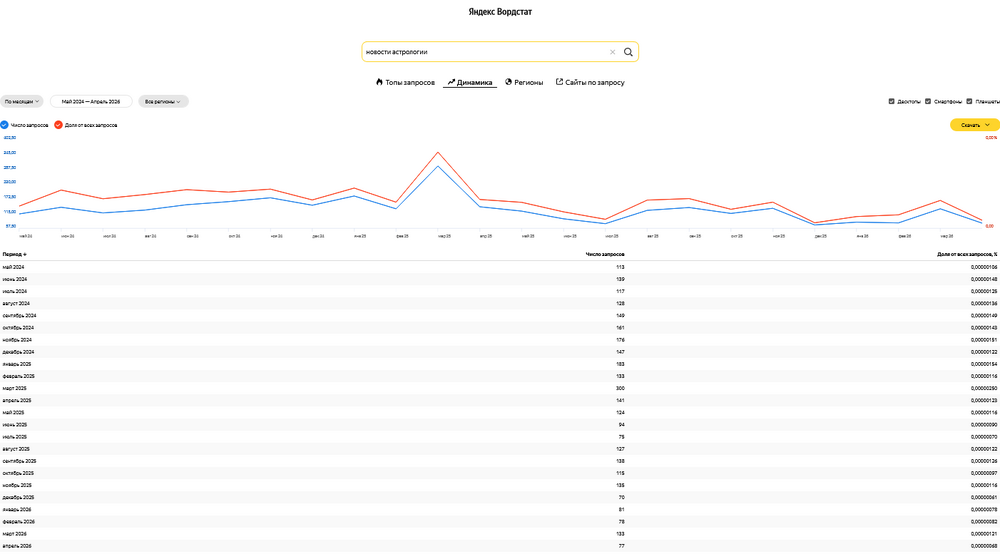This screenshot has width=1000, height=559.
Task: Select the февраль 2025 table row
Action: (x=500, y=376)
